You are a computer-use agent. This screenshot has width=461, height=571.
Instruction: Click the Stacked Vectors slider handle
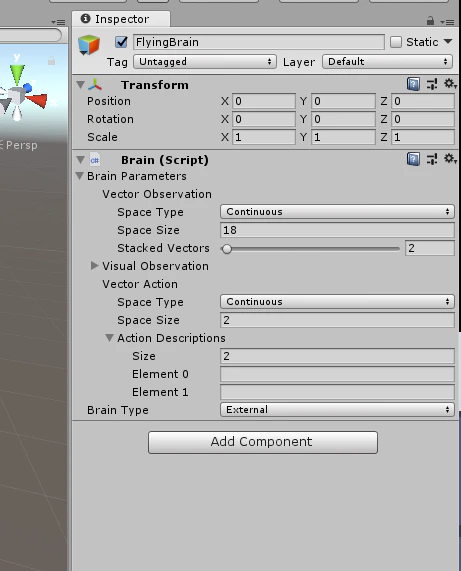(227, 249)
